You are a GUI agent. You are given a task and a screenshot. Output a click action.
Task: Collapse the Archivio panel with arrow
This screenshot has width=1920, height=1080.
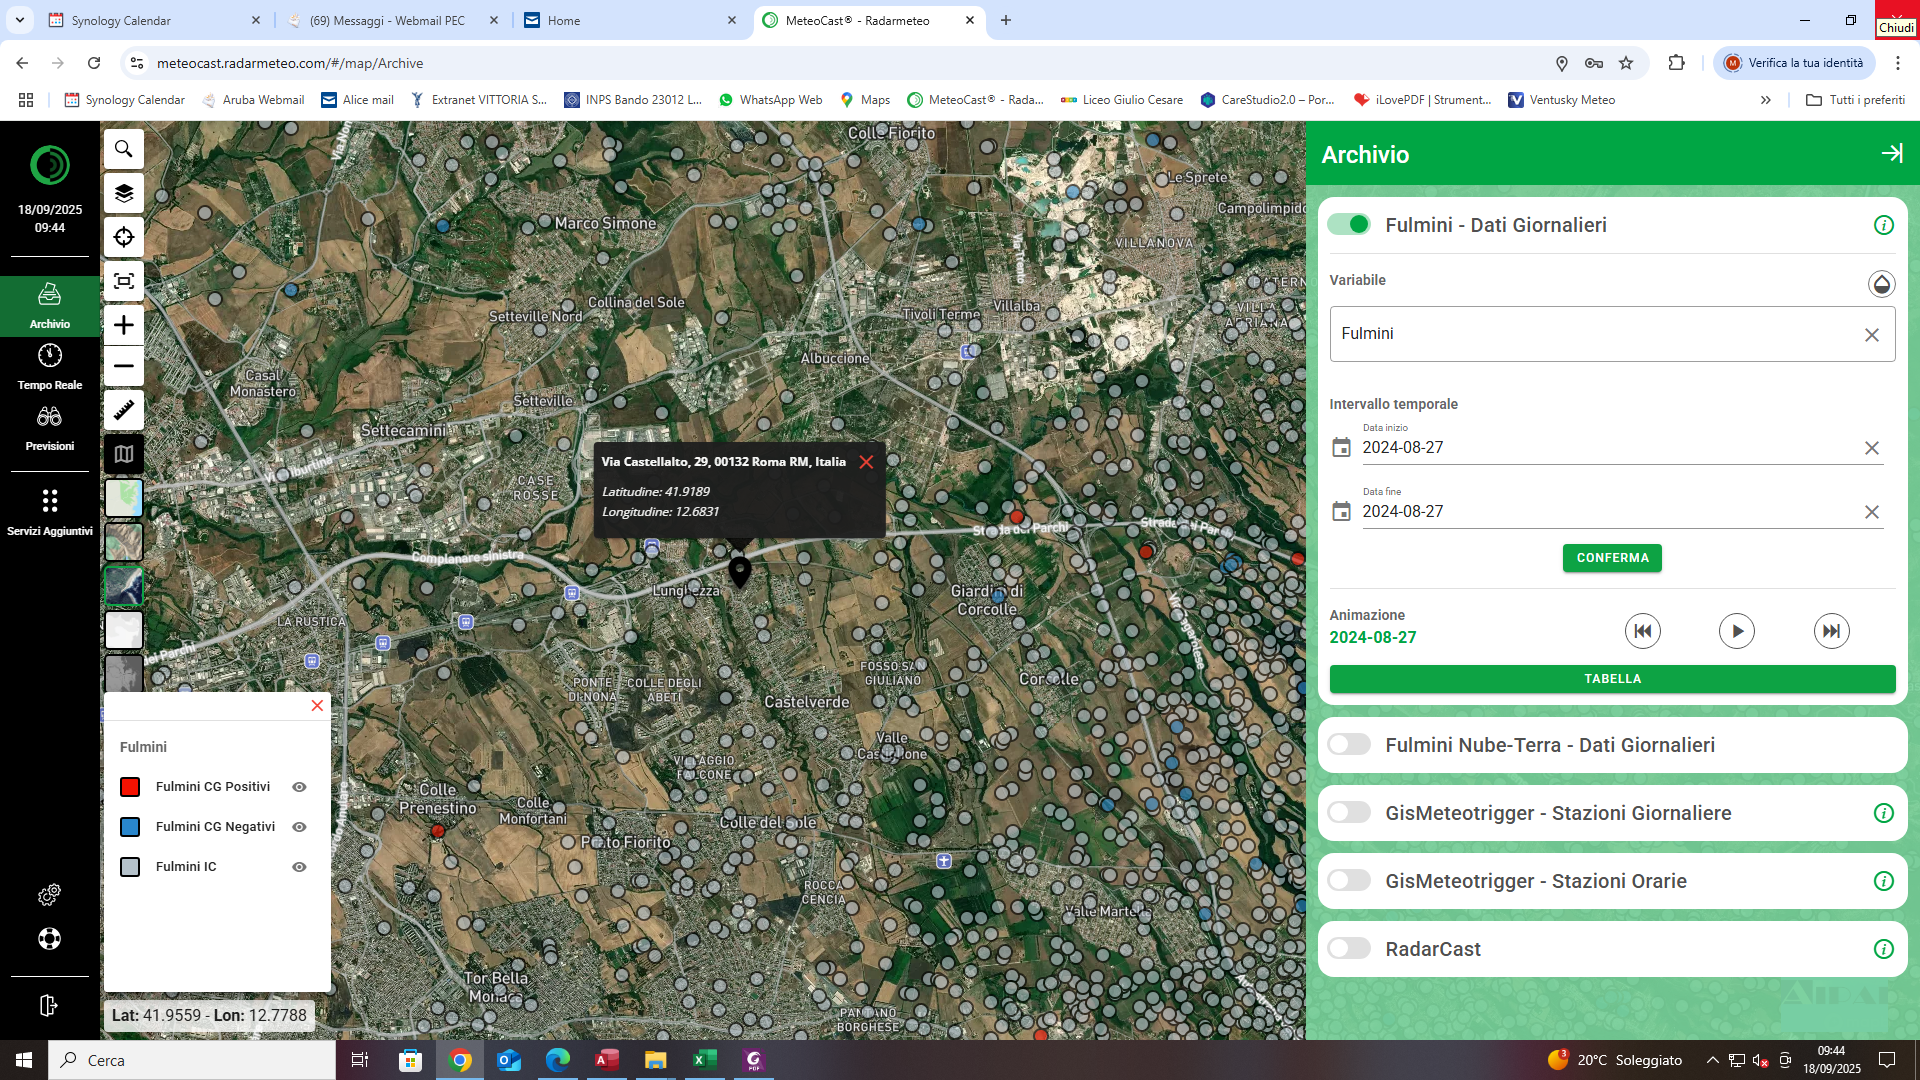coord(1891,153)
